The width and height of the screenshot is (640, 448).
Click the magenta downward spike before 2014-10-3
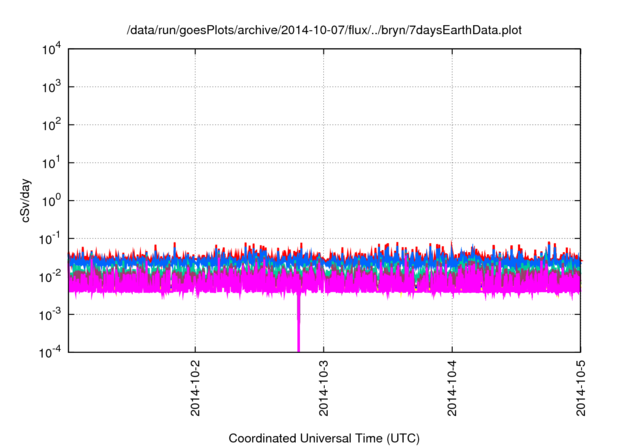click(x=298, y=322)
